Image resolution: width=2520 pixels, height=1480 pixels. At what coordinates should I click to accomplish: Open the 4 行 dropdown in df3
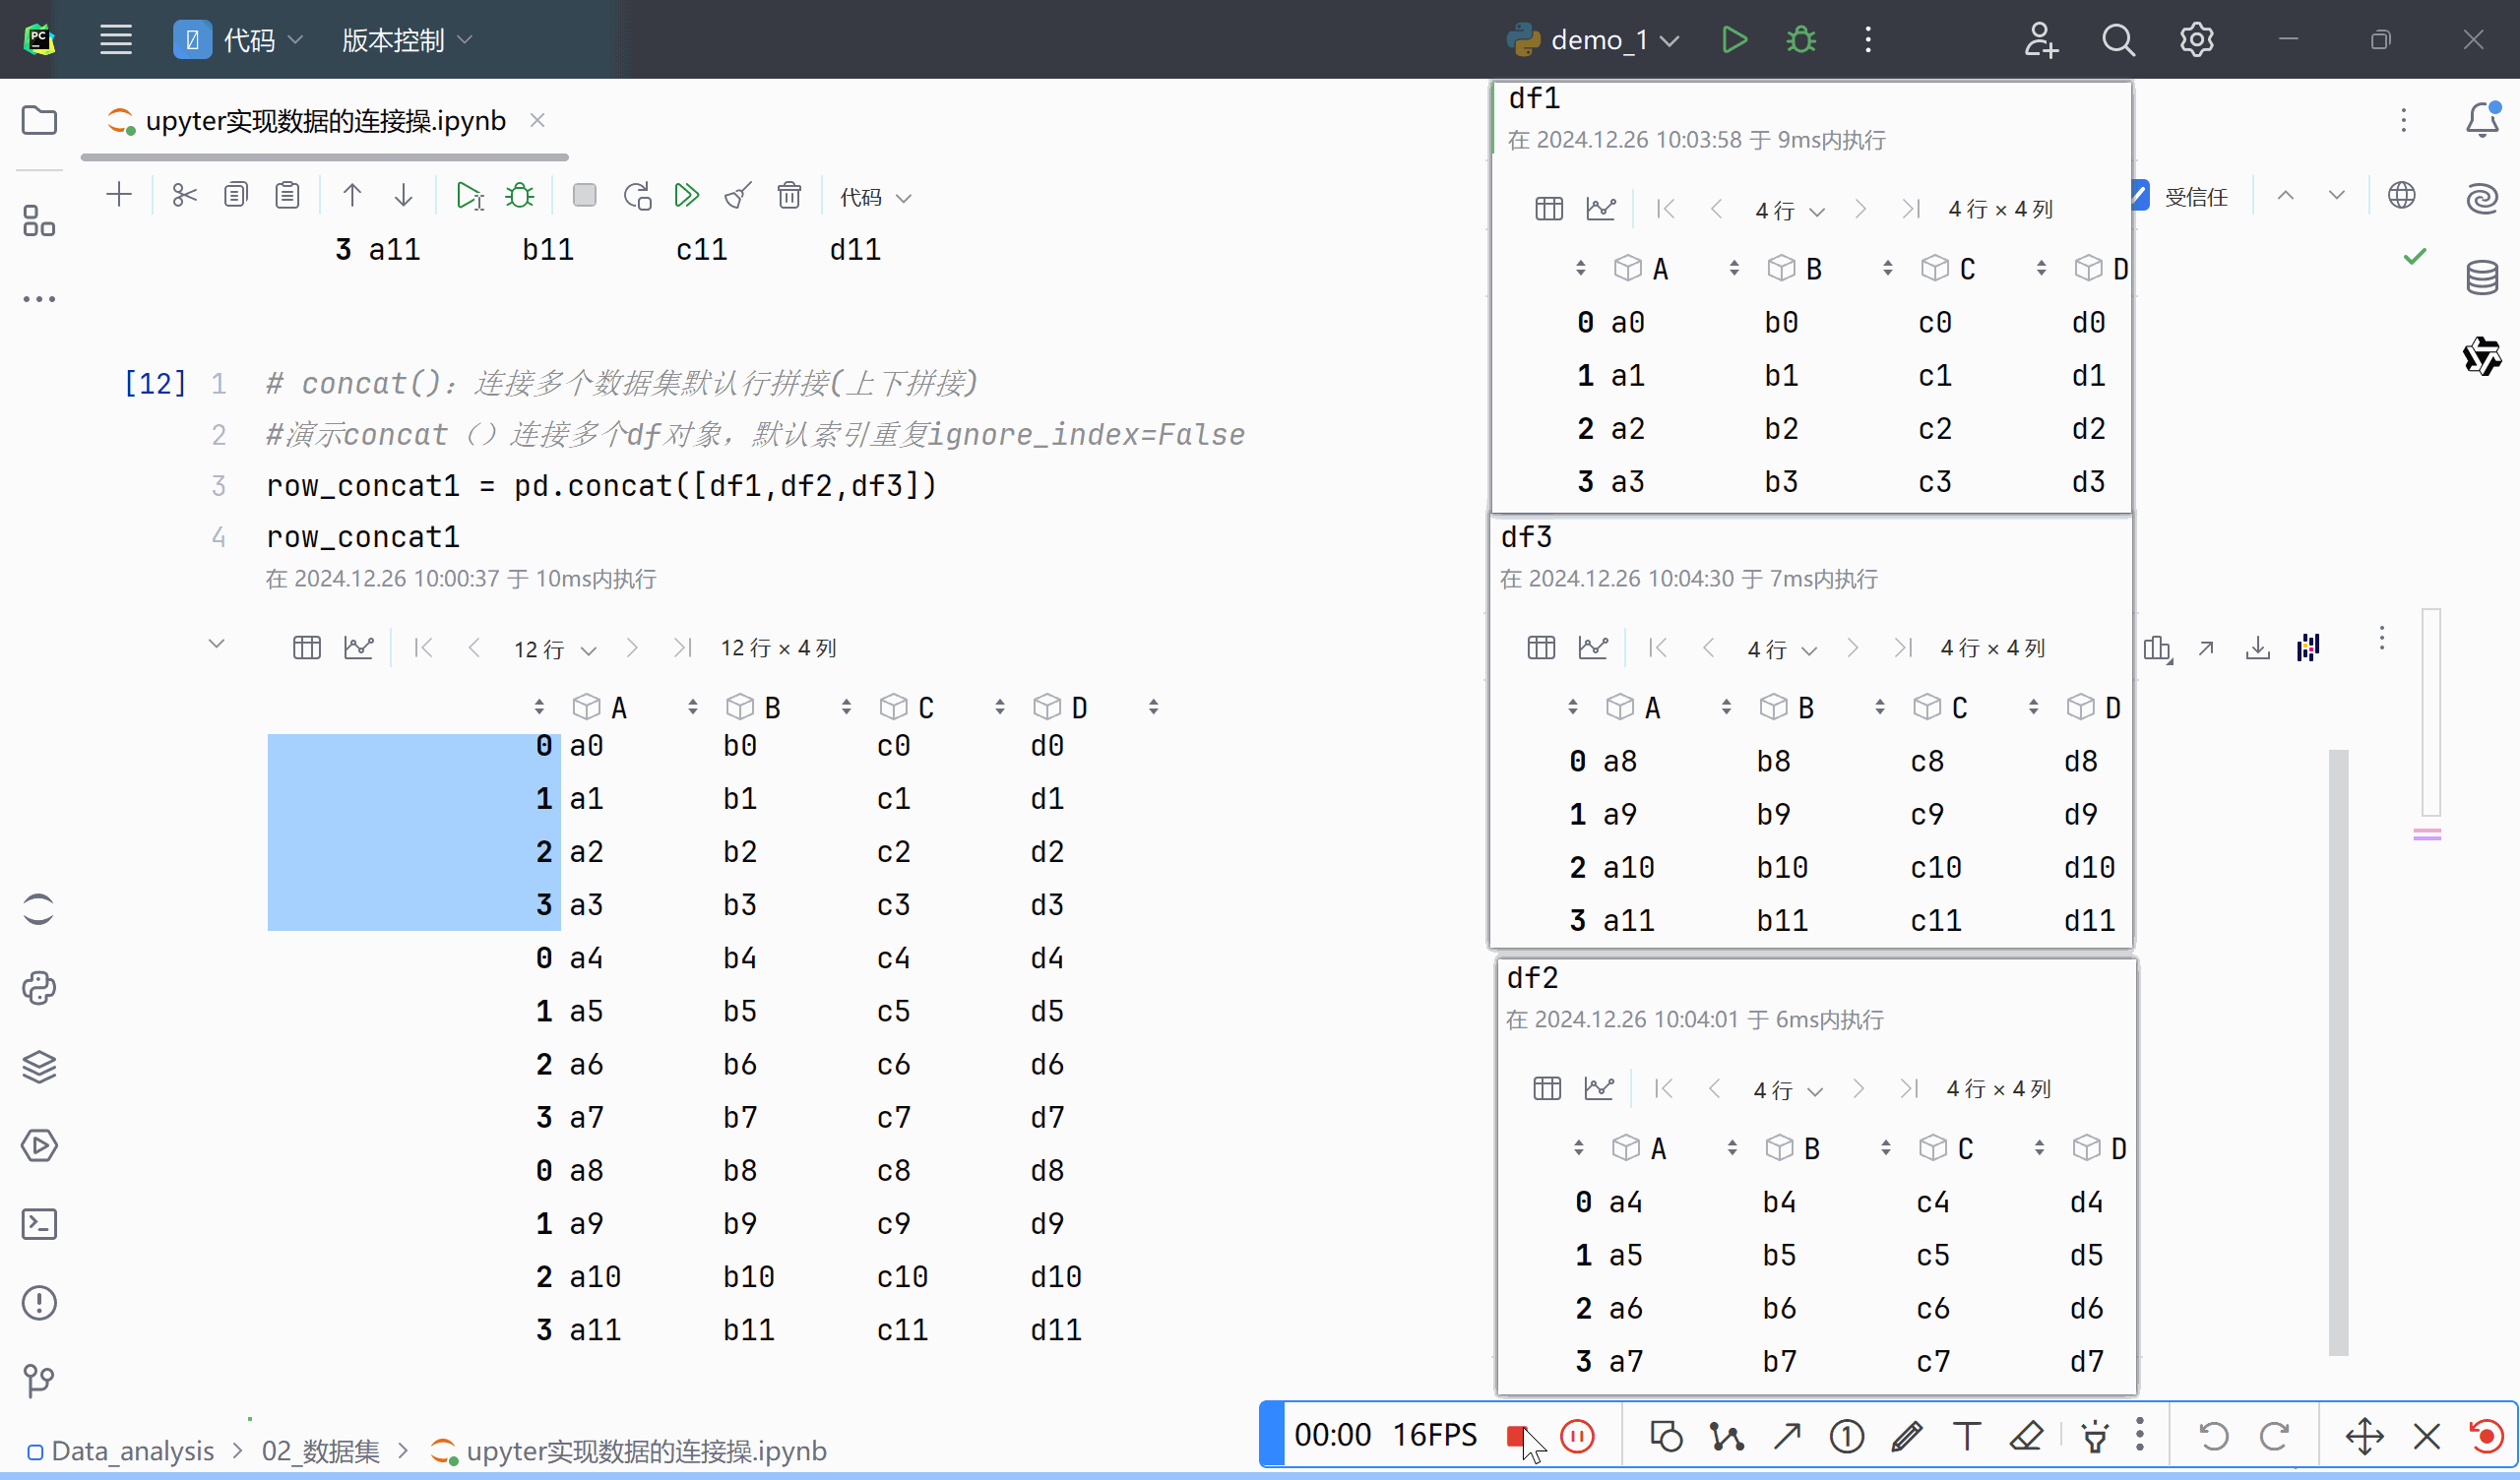(1782, 650)
